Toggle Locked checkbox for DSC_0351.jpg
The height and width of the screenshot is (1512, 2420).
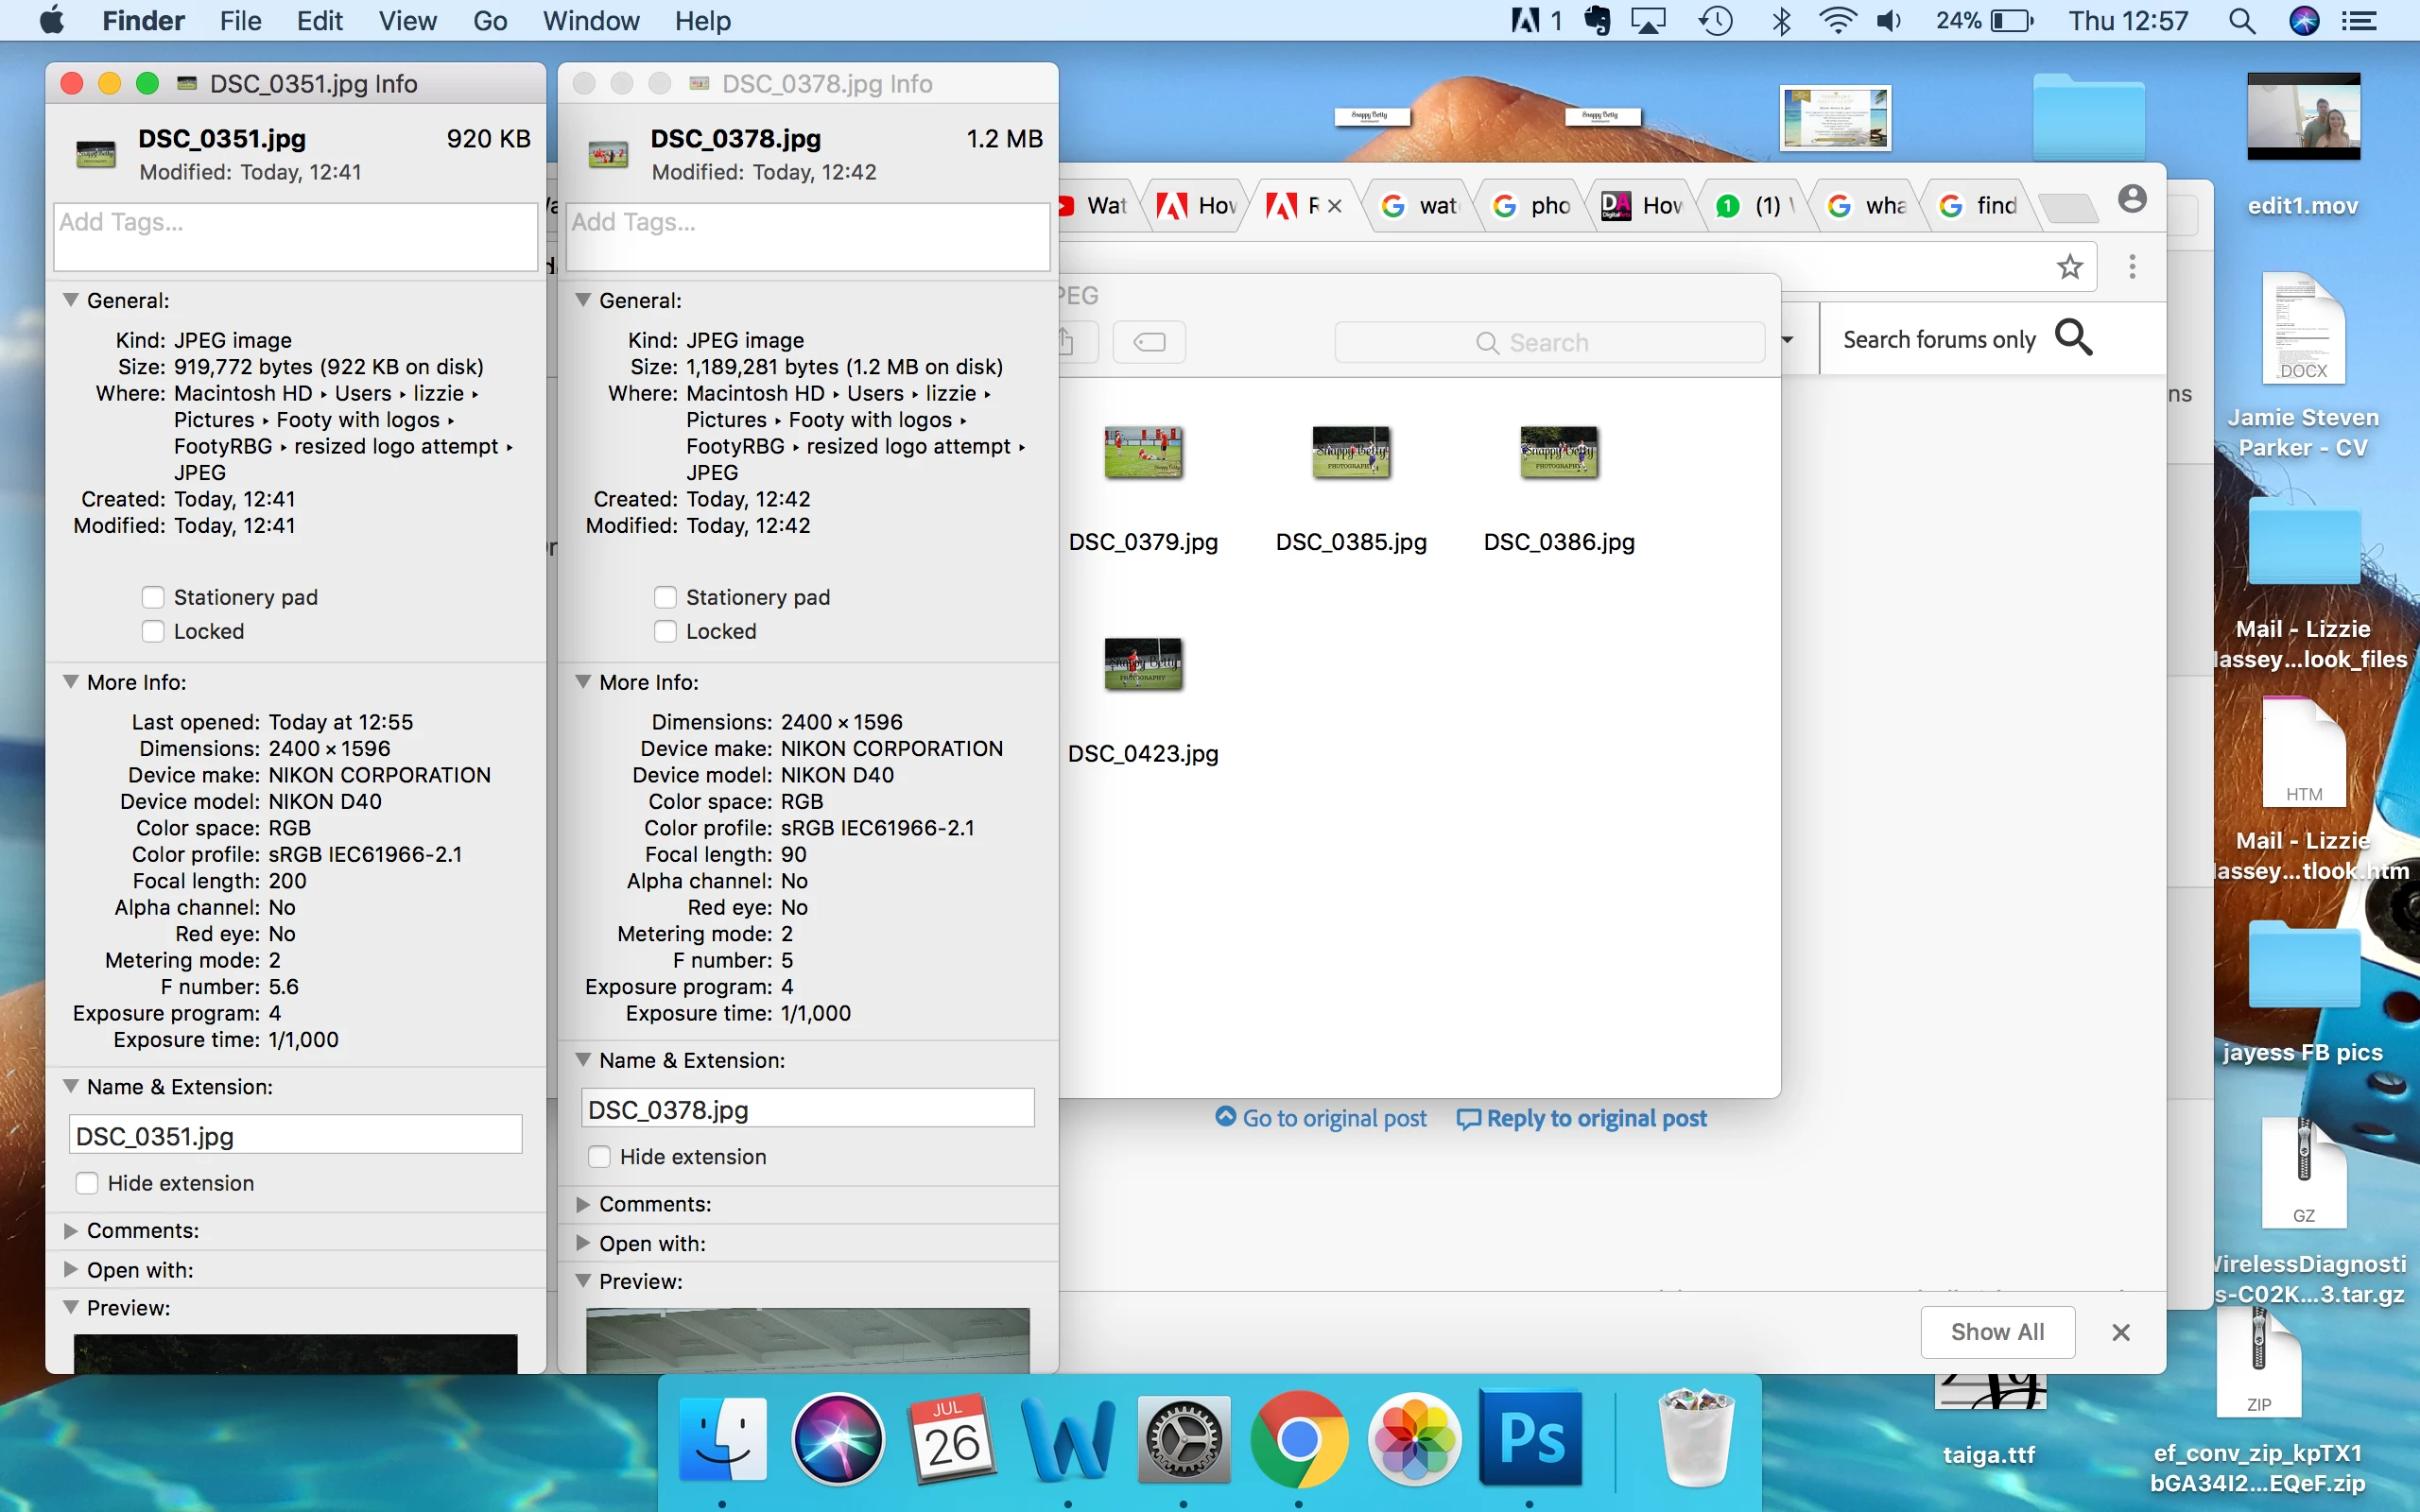(x=153, y=631)
